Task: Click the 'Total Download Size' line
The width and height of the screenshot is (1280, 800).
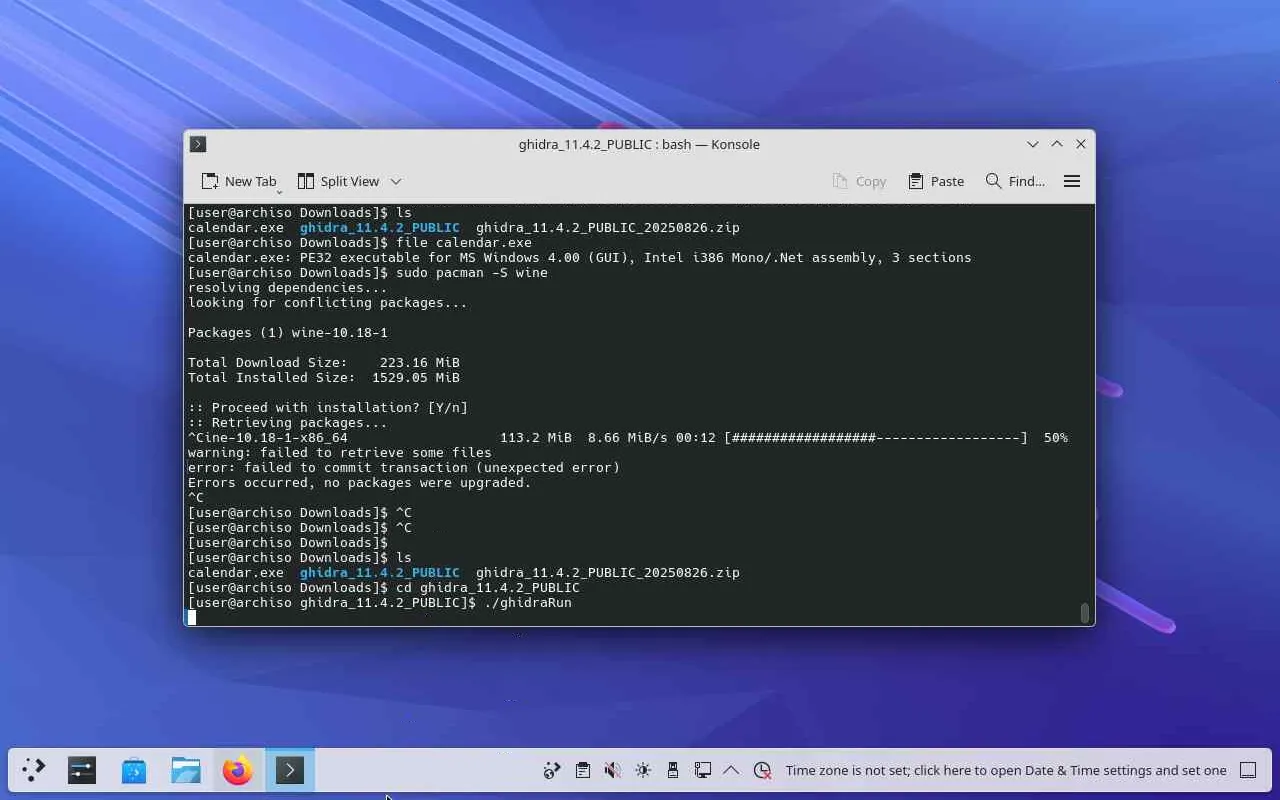Action: (324, 363)
